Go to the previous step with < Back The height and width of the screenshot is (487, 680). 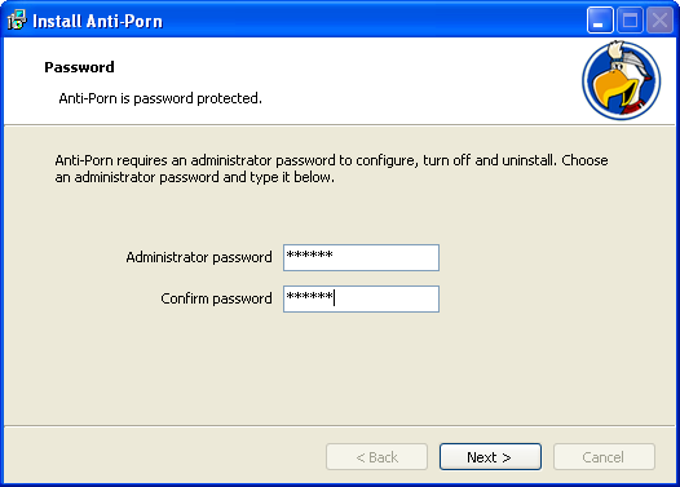[376, 457]
